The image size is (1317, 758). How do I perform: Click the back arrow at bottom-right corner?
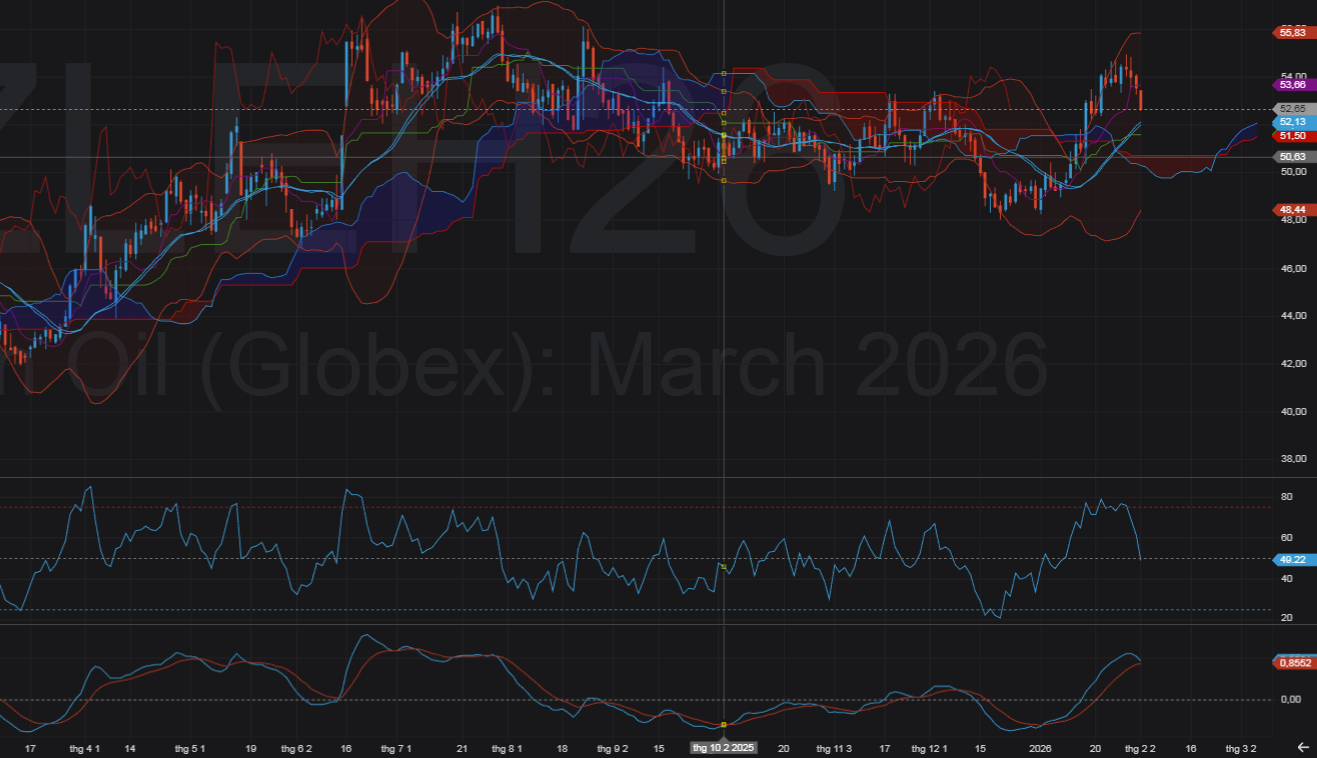(x=1302, y=747)
